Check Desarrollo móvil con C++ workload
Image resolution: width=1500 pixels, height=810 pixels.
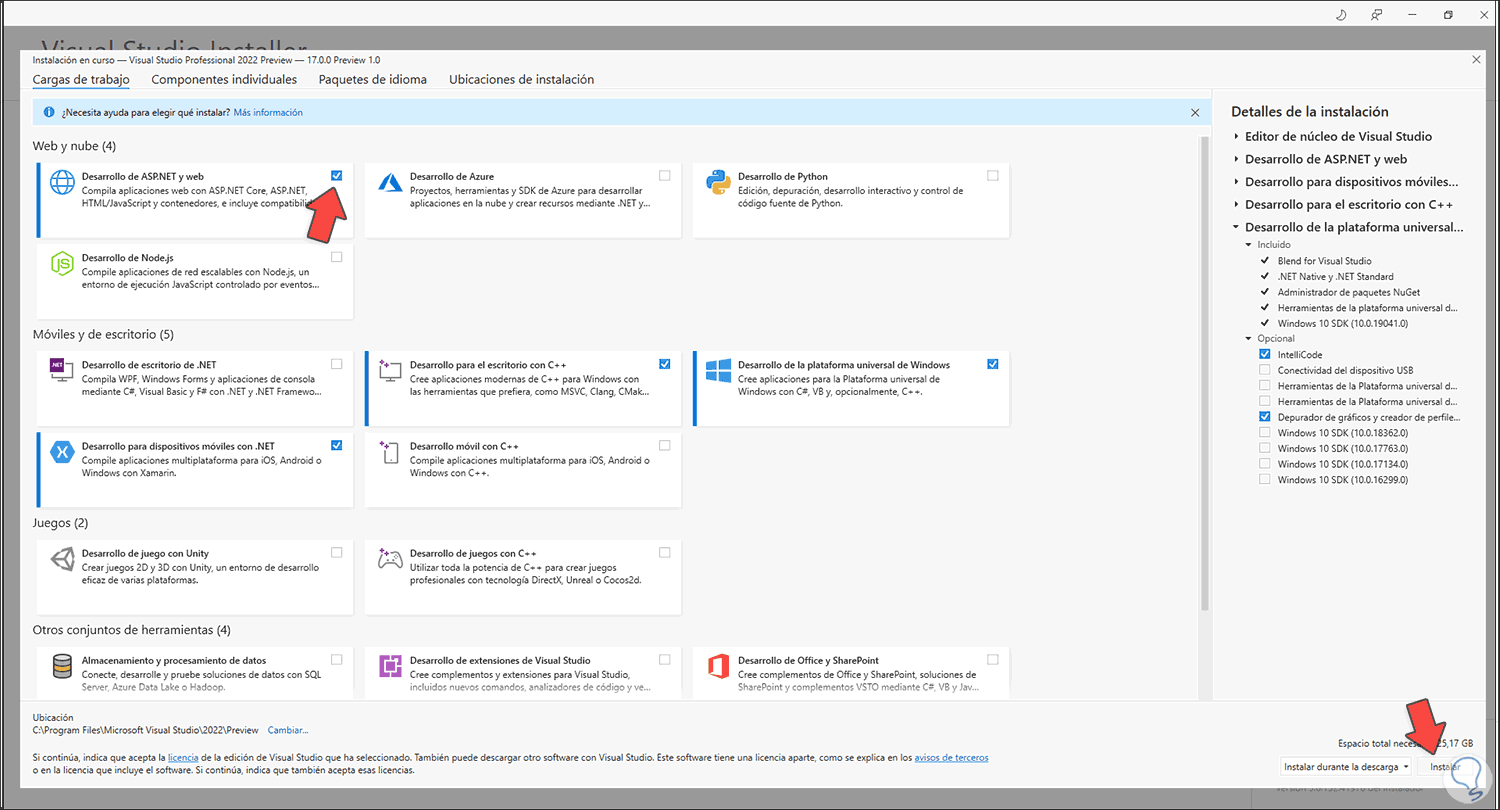665,445
